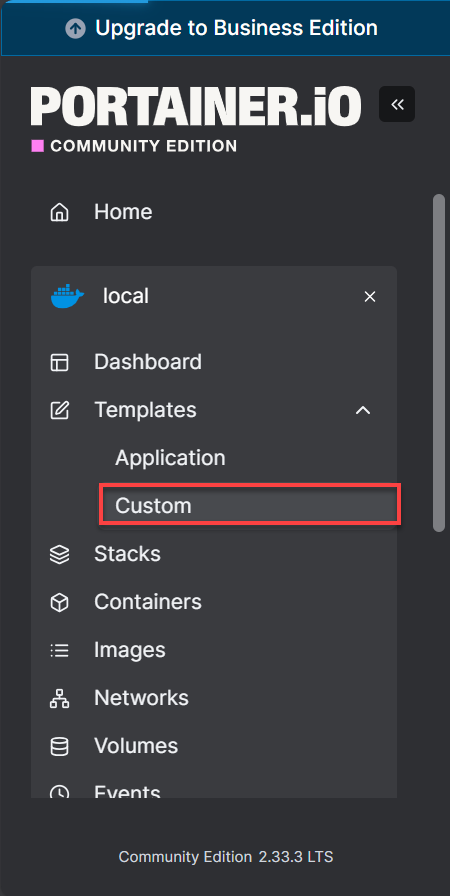This screenshot has height=896, width=450.
Task: Click the Home house icon
Action: [x=59, y=212]
